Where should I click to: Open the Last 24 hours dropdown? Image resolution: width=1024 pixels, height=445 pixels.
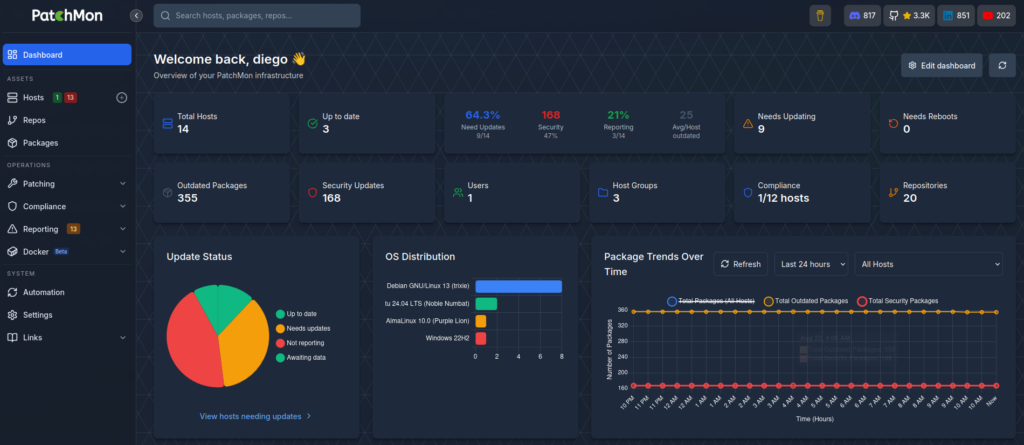pyautogui.click(x=811, y=264)
